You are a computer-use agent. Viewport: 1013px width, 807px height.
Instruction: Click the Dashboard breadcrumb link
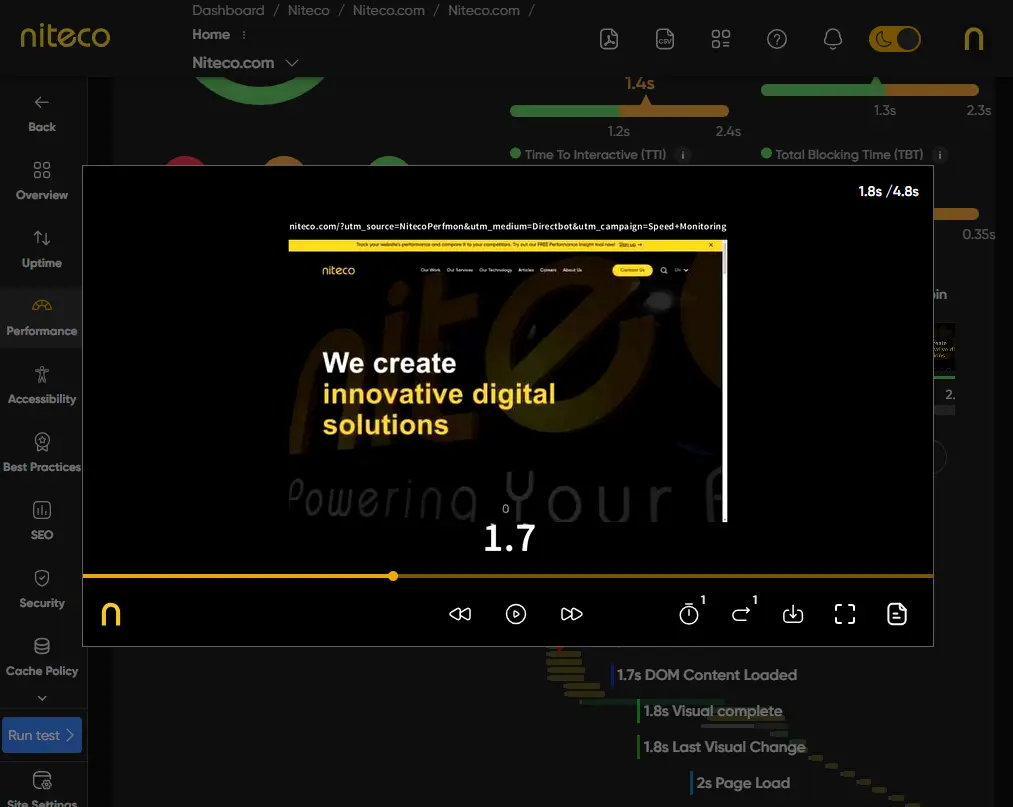click(228, 10)
